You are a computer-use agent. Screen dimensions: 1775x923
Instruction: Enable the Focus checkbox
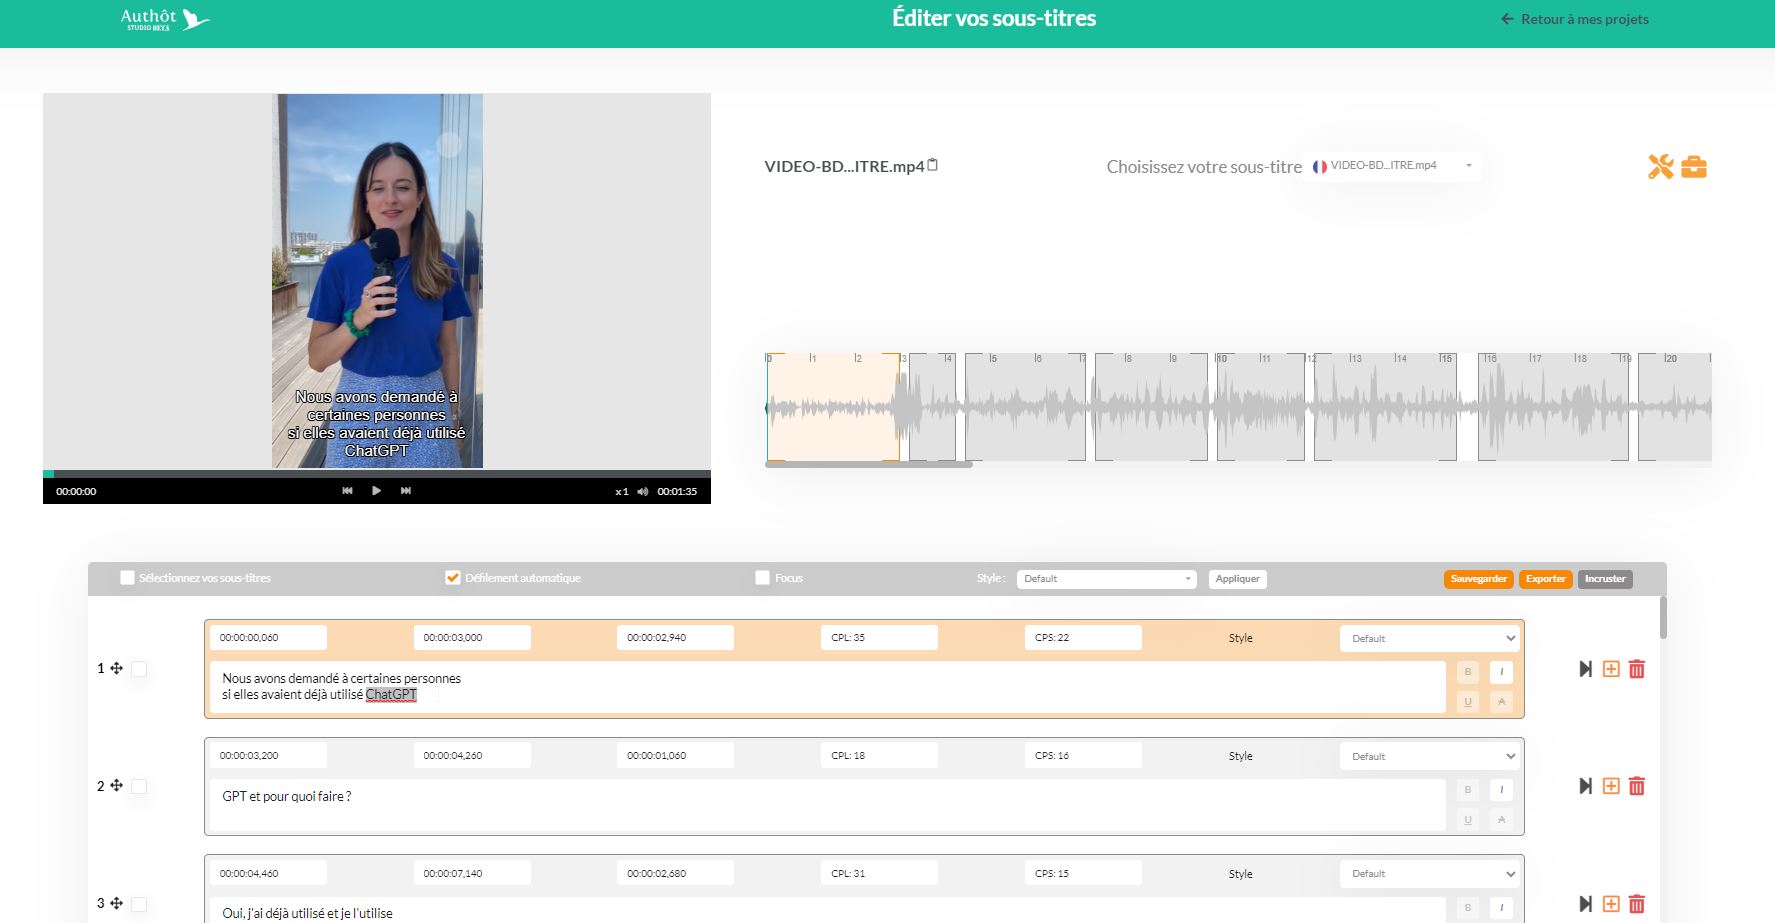[762, 578]
